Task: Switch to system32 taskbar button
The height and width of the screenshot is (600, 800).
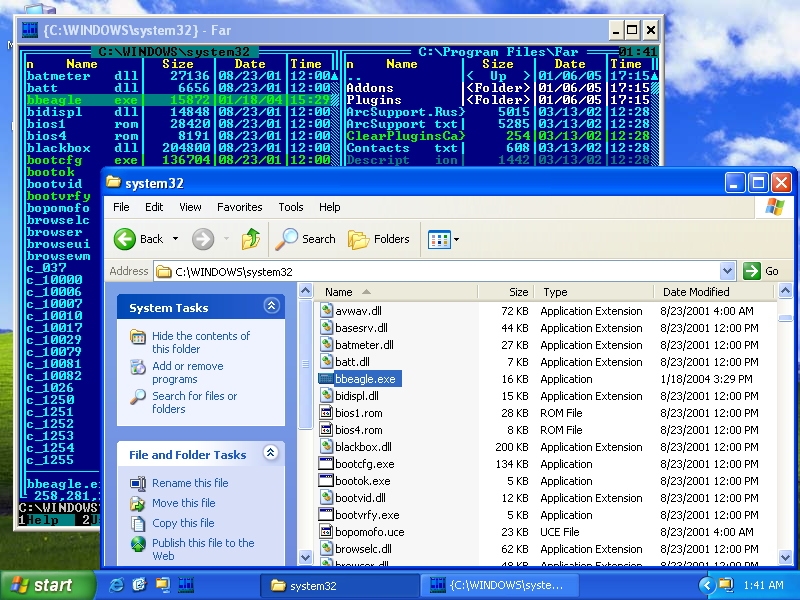Action: pos(339,586)
